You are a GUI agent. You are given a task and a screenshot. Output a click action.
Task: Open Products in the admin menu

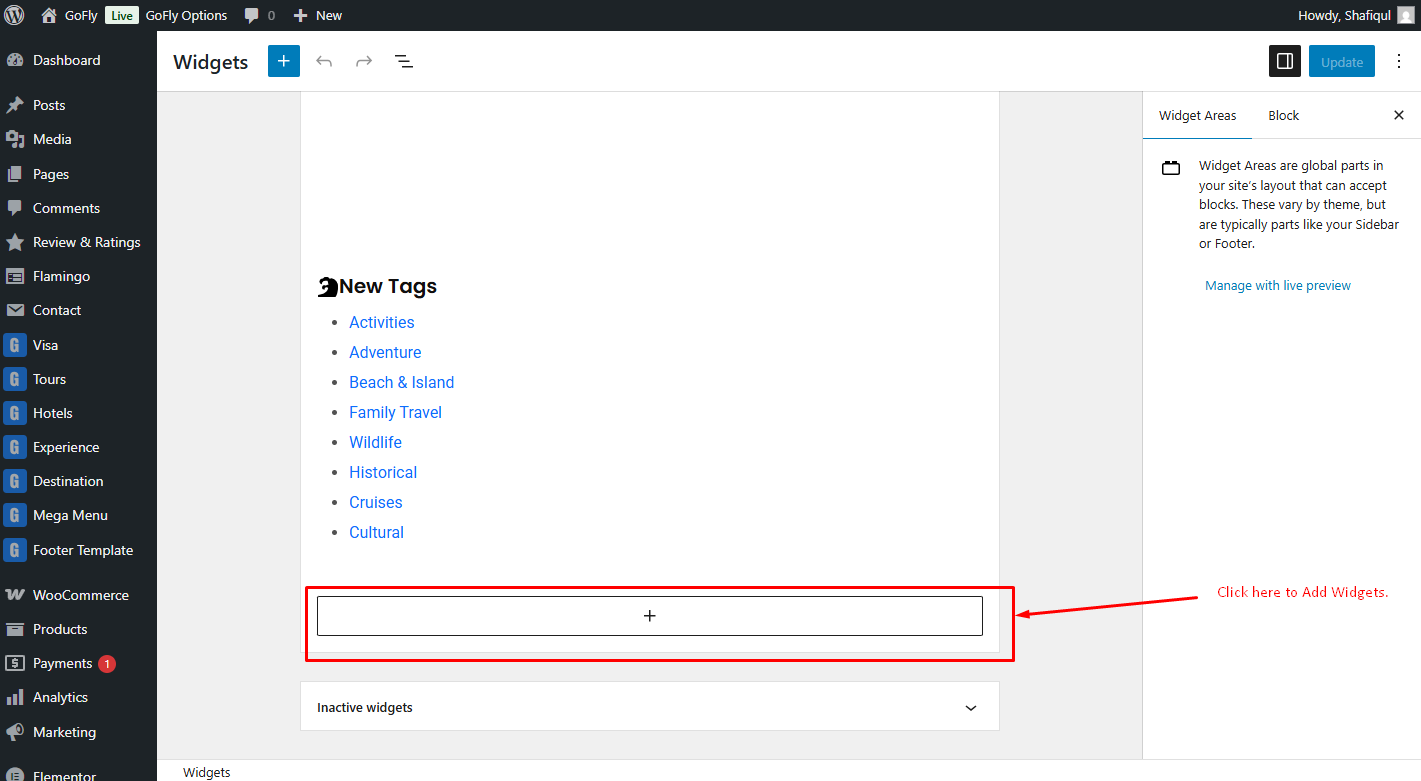78,629
